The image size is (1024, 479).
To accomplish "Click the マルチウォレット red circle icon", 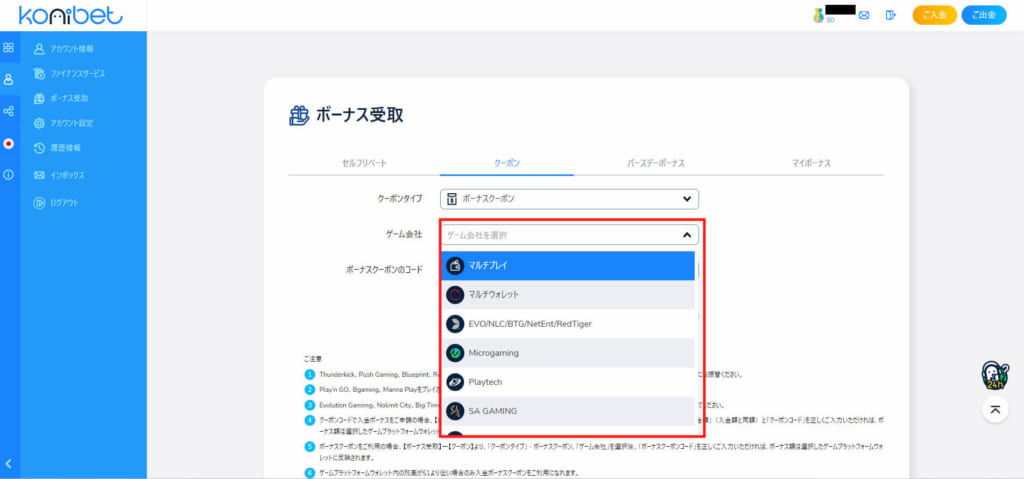I will coord(455,295).
